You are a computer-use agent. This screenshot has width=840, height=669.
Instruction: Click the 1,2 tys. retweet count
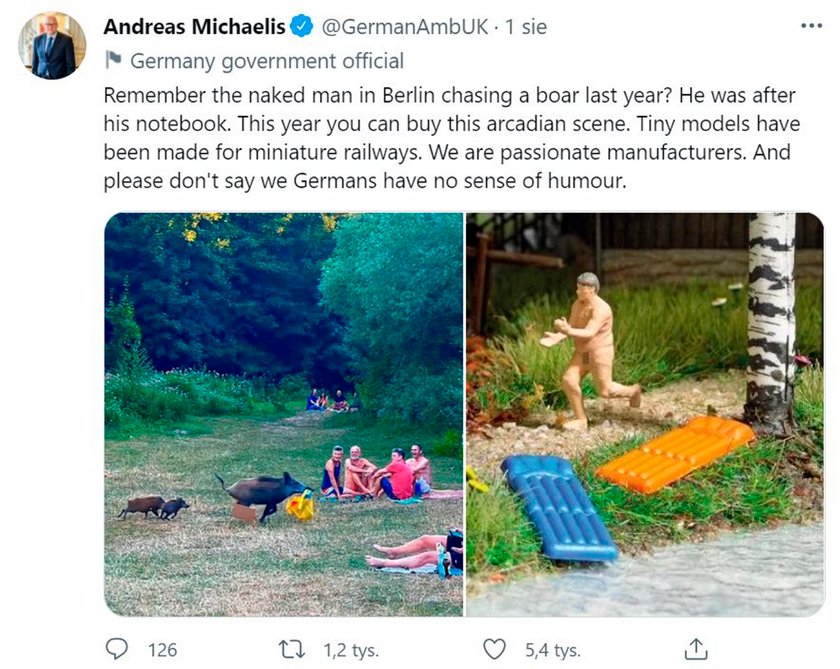[351, 650]
